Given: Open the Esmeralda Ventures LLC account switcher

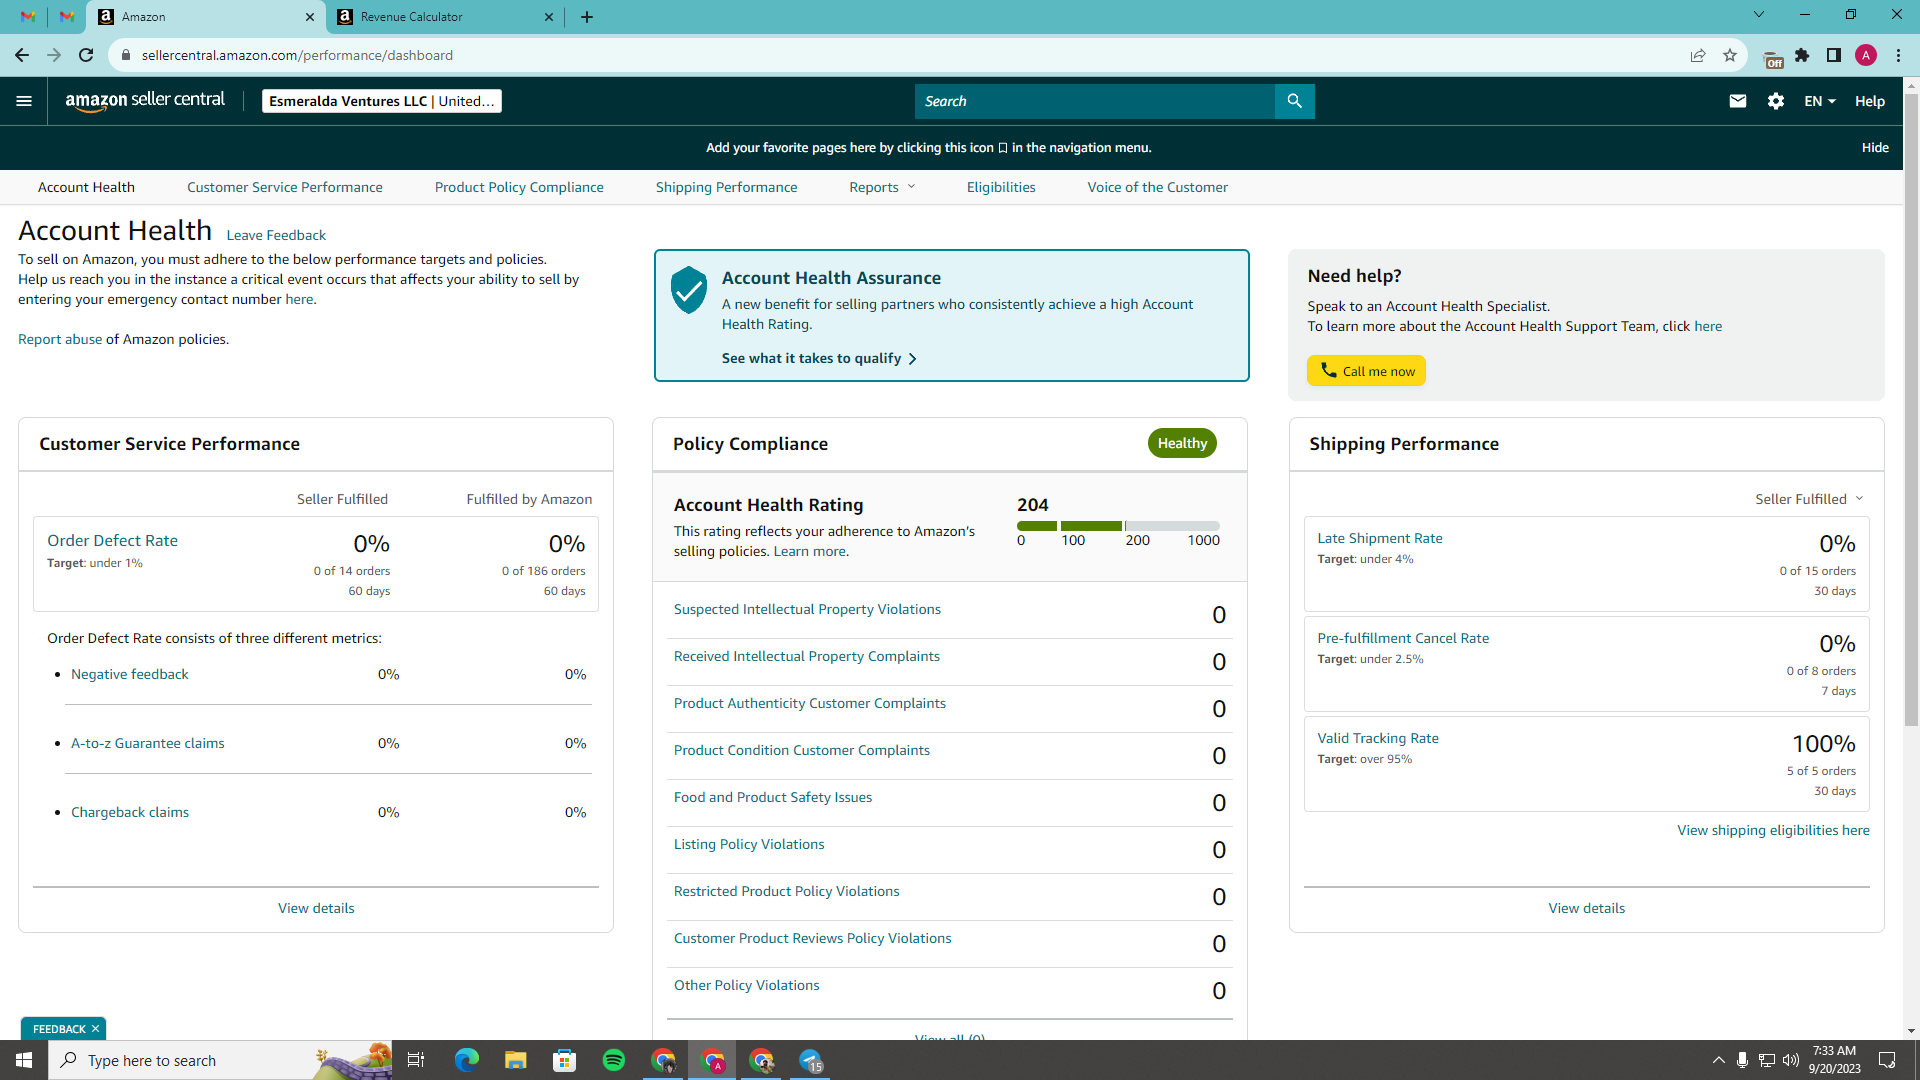Looking at the screenshot, I should pos(382,101).
